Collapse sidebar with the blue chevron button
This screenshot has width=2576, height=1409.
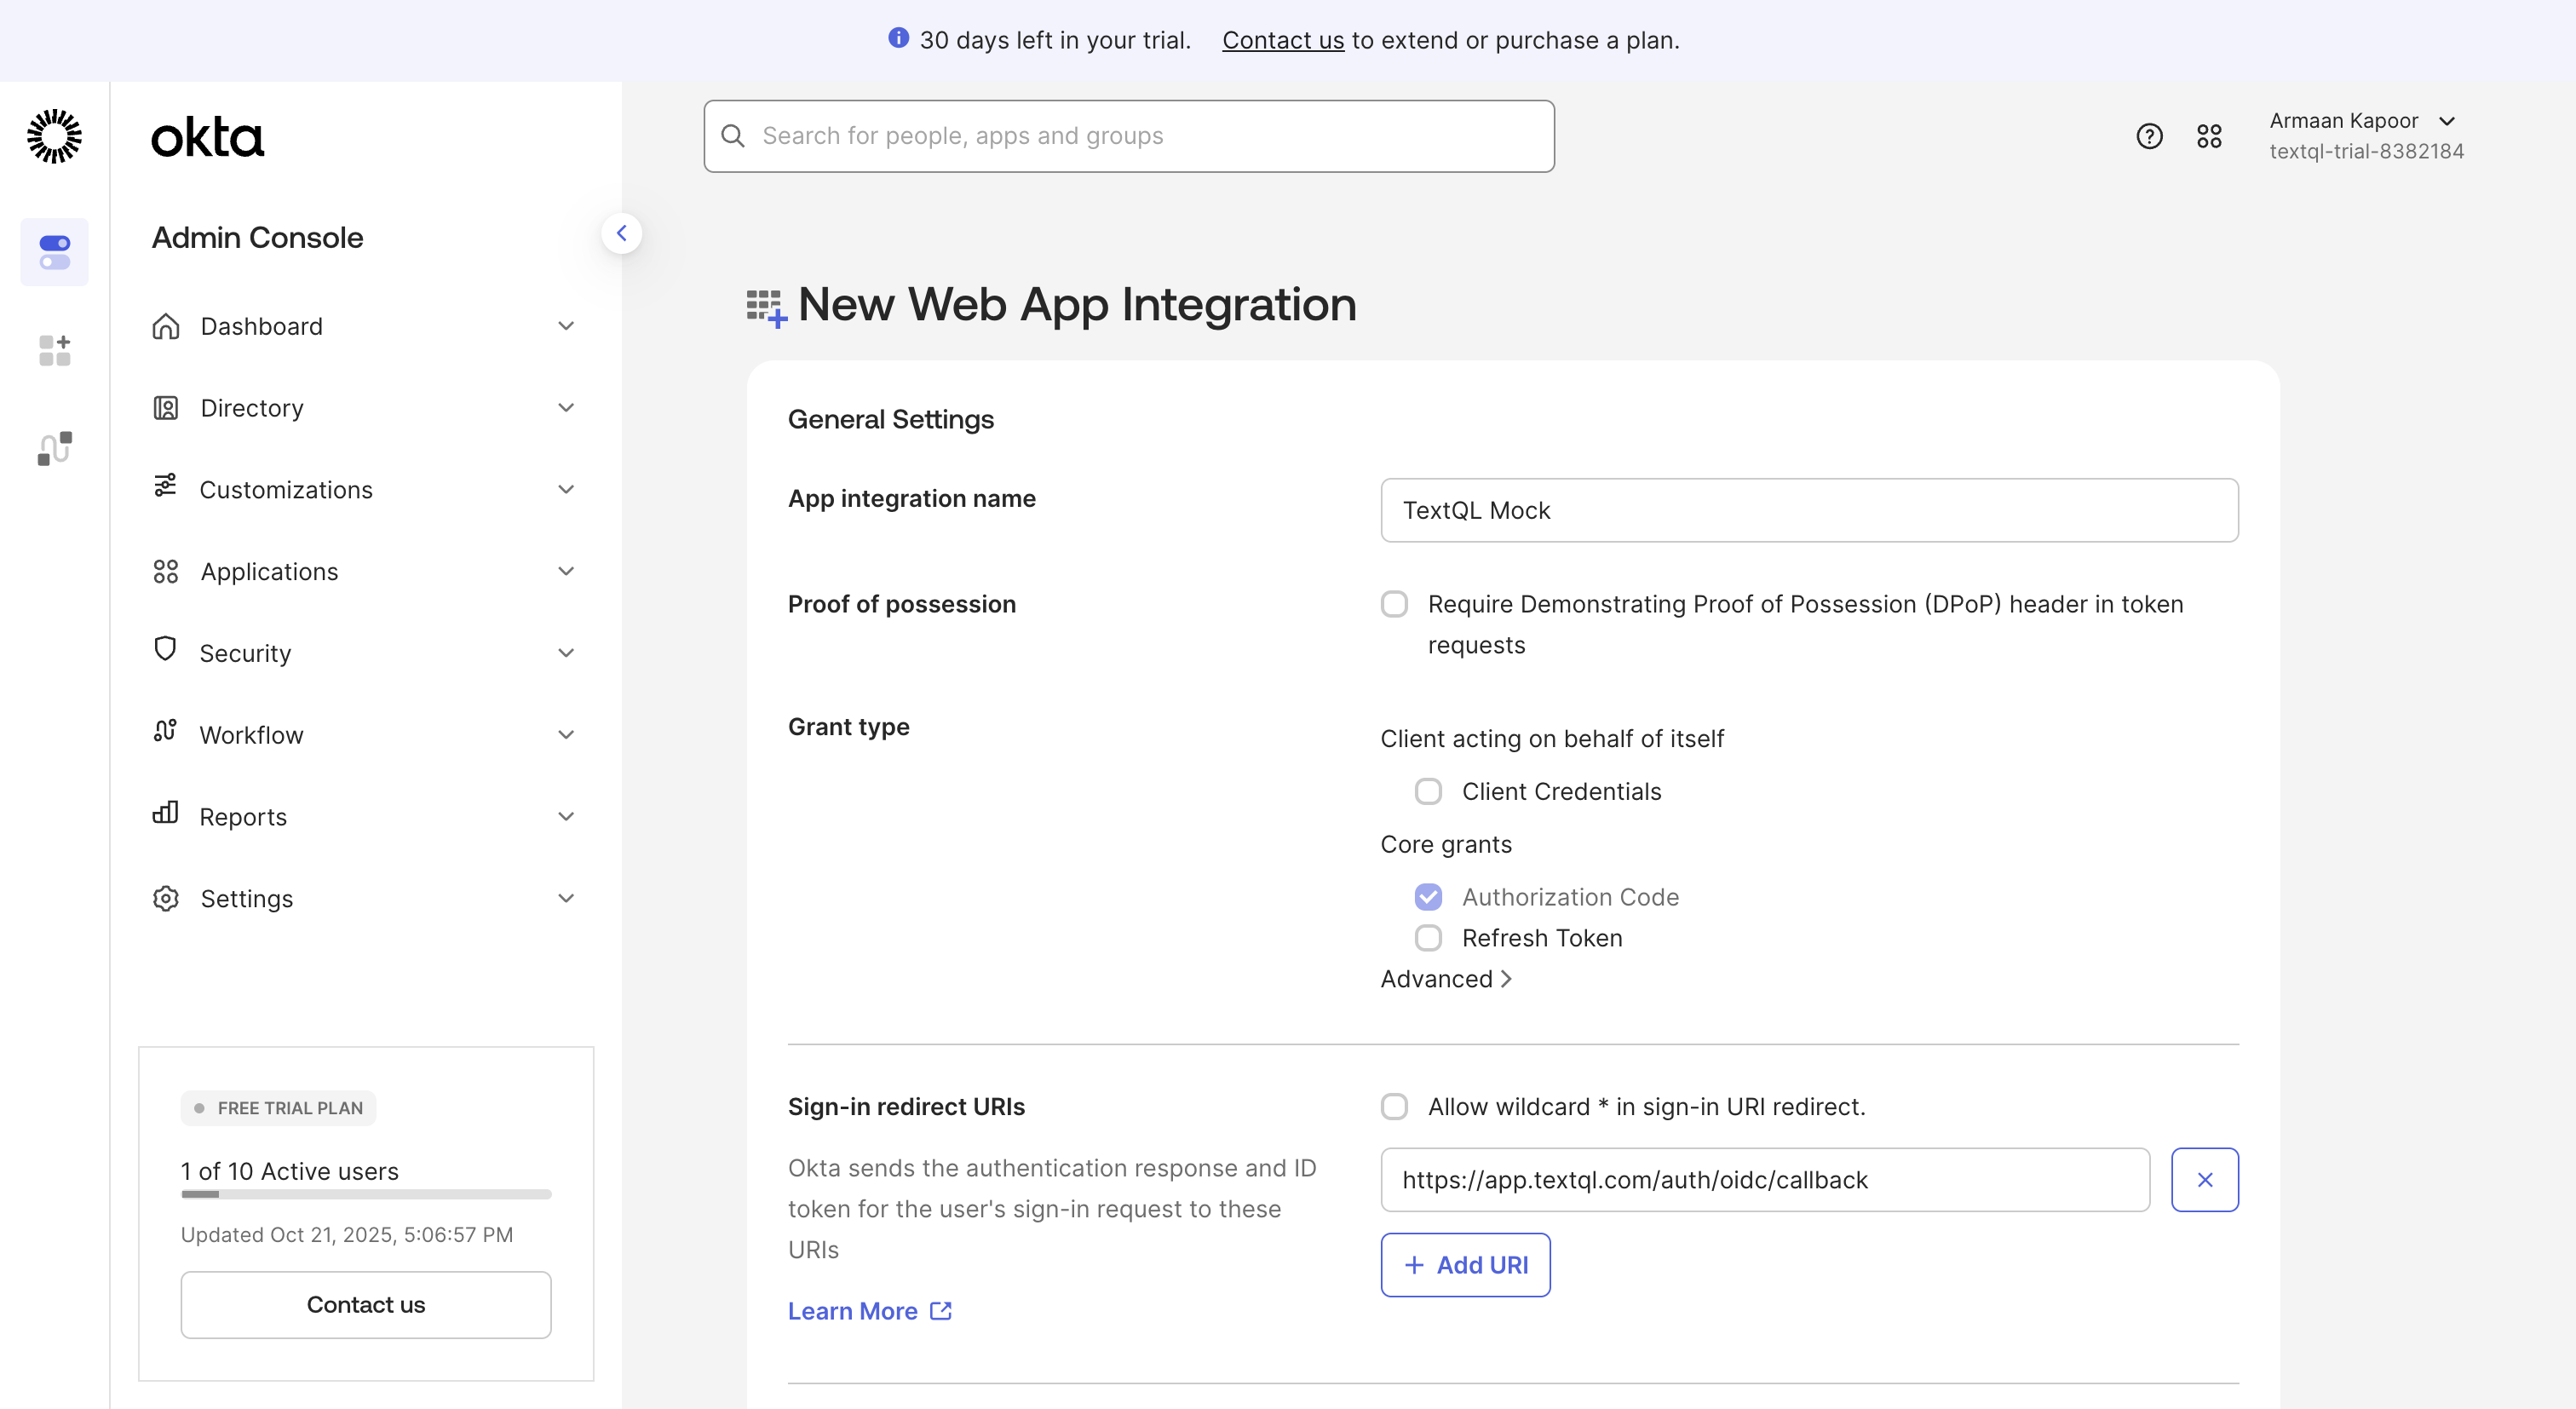coord(621,233)
